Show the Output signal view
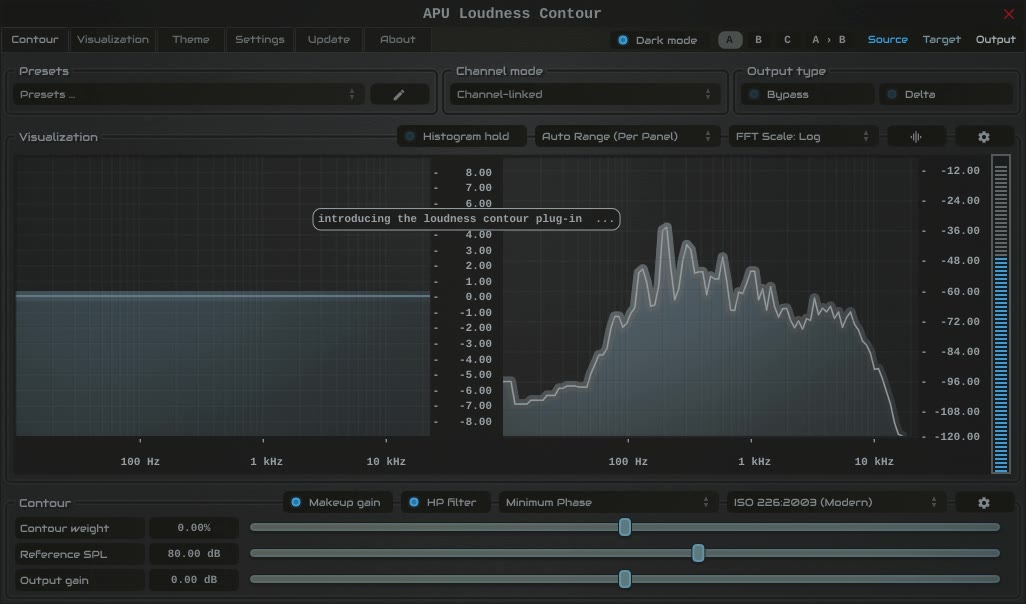1026x604 pixels. (x=995, y=40)
